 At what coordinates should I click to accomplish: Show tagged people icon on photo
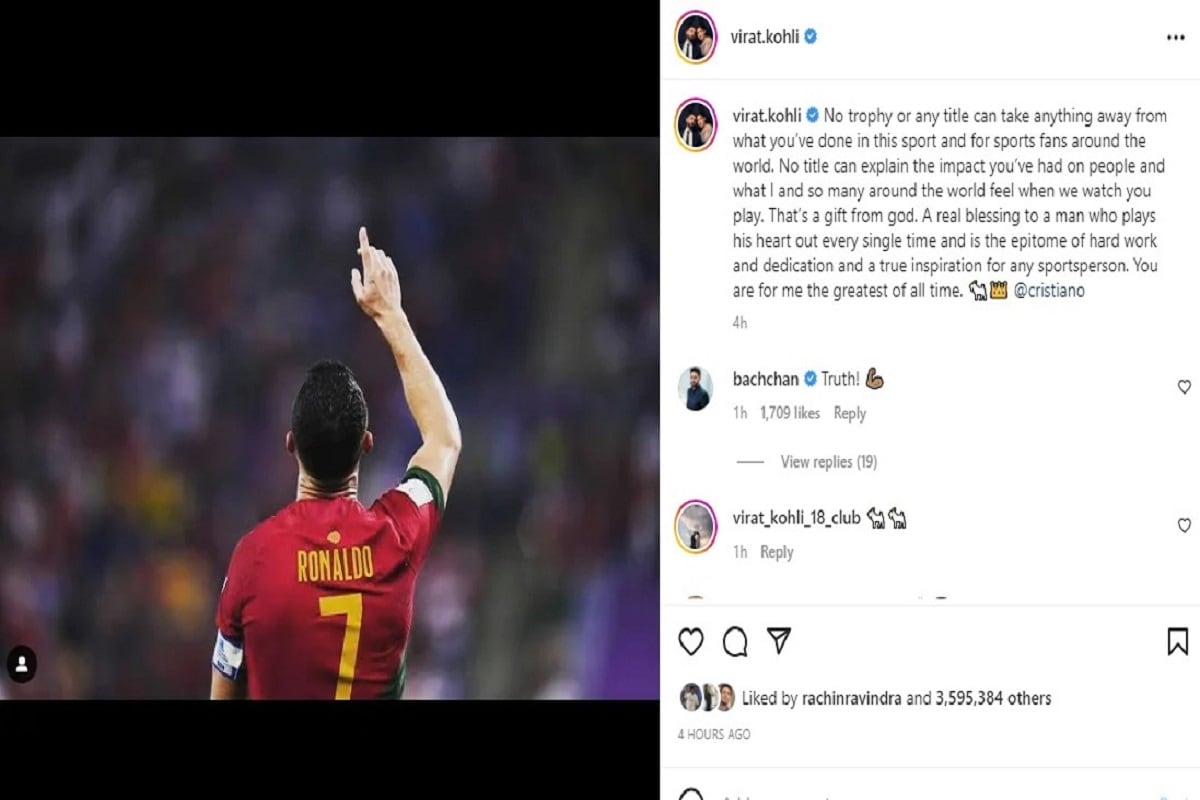pos(22,664)
